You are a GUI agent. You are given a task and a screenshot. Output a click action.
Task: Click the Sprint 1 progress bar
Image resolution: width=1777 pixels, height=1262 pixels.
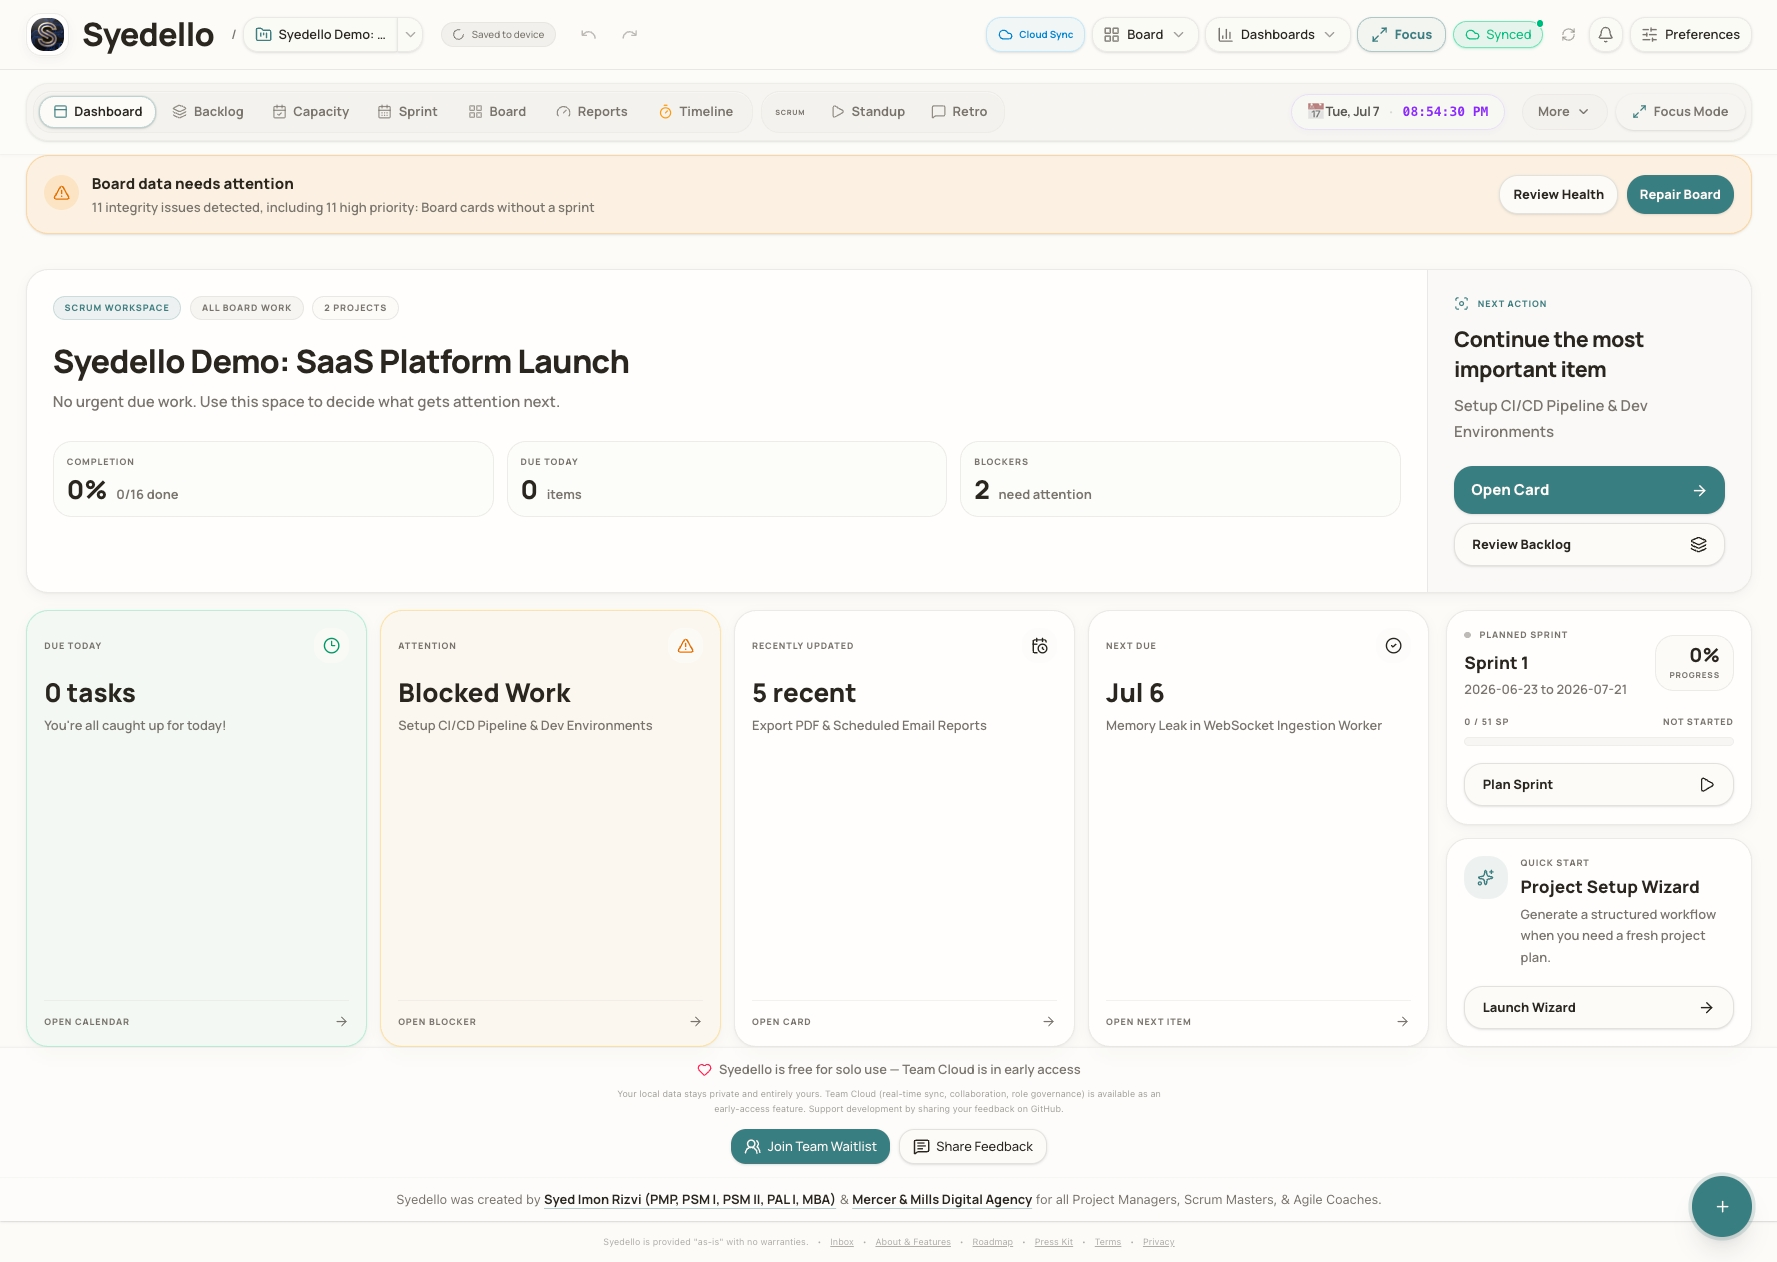click(1598, 742)
